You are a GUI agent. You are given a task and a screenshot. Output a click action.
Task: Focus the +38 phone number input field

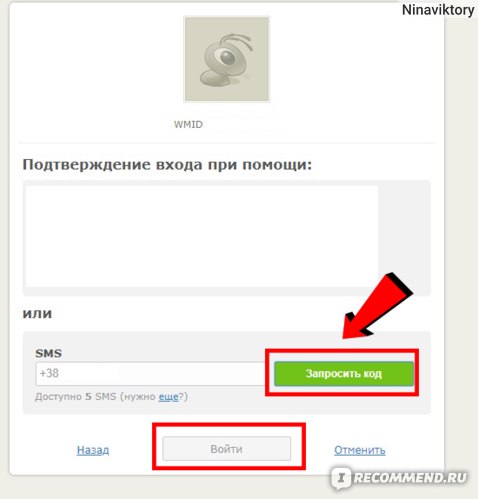point(153,373)
